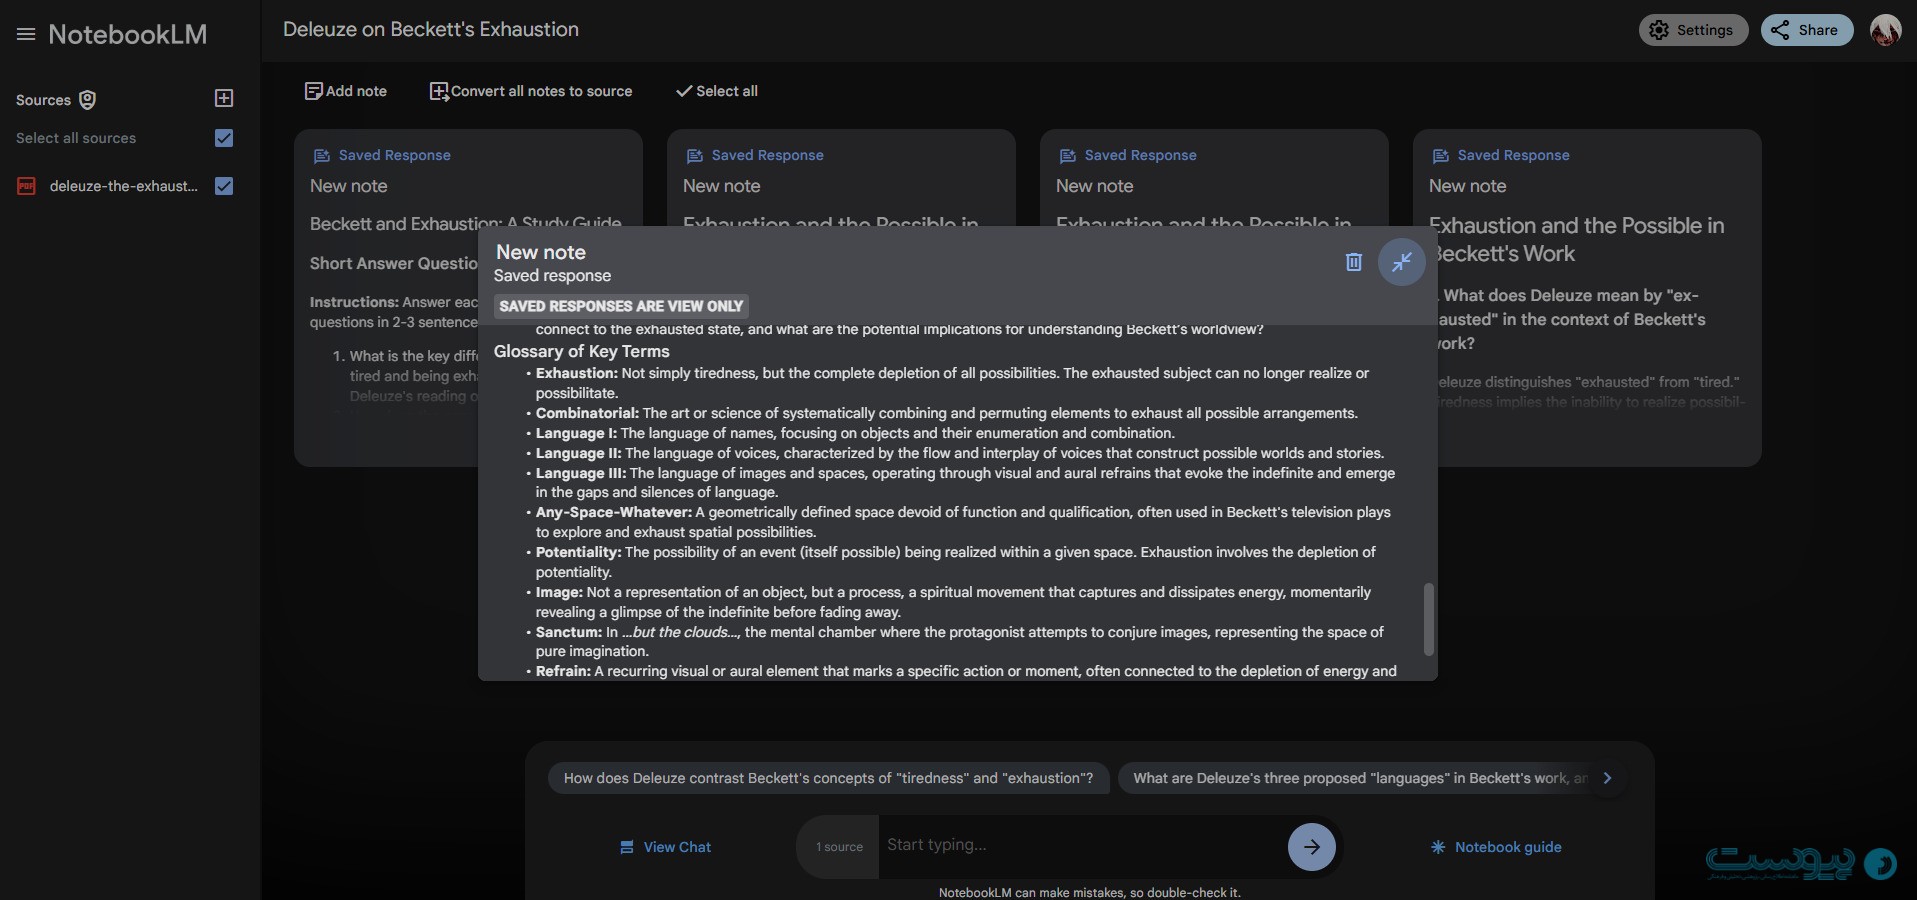Click the Share button
The width and height of the screenshot is (1917, 900).
(x=1806, y=30)
